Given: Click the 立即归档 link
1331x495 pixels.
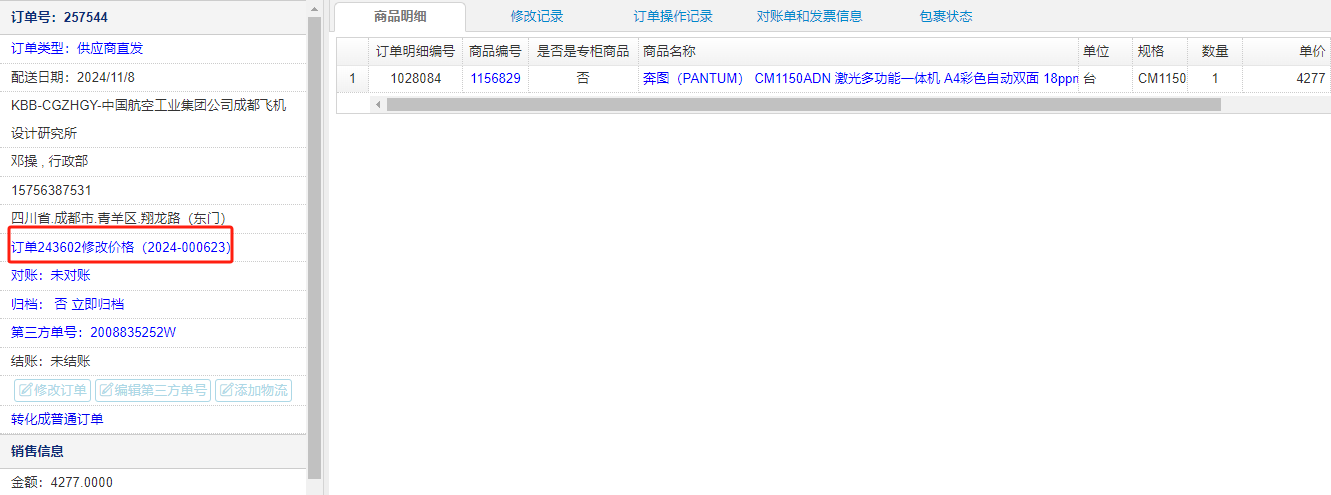Looking at the screenshot, I should click(x=97, y=304).
